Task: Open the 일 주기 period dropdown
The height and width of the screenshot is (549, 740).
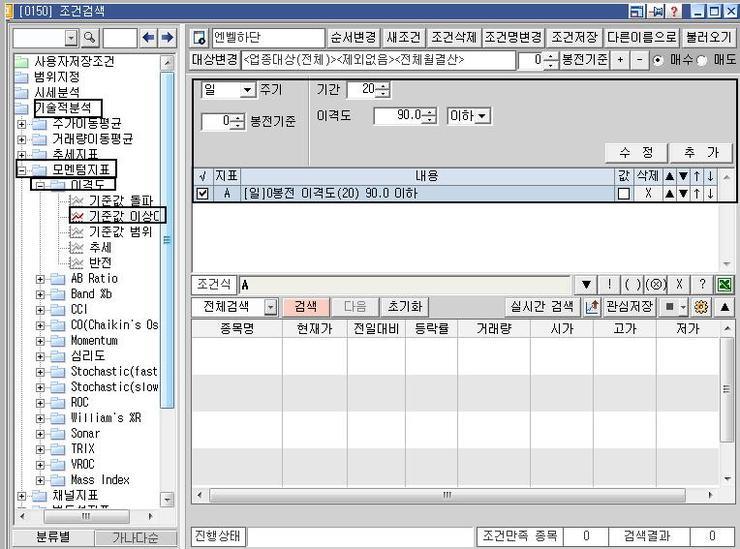Action: [x=248, y=90]
